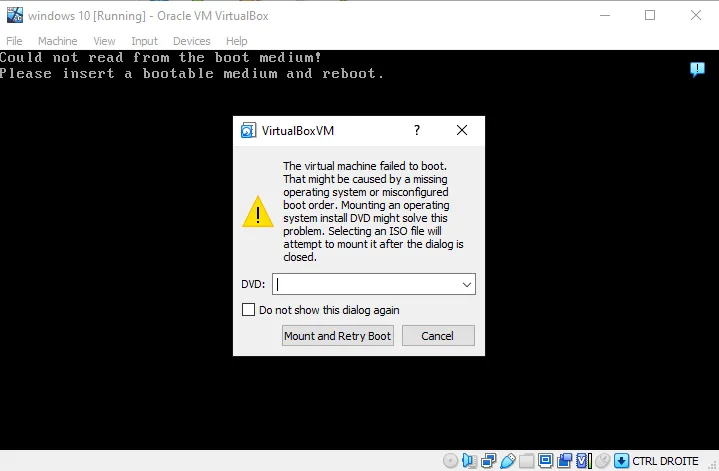Expand the DVD dropdown list
The image size is (719, 471).
(466, 285)
